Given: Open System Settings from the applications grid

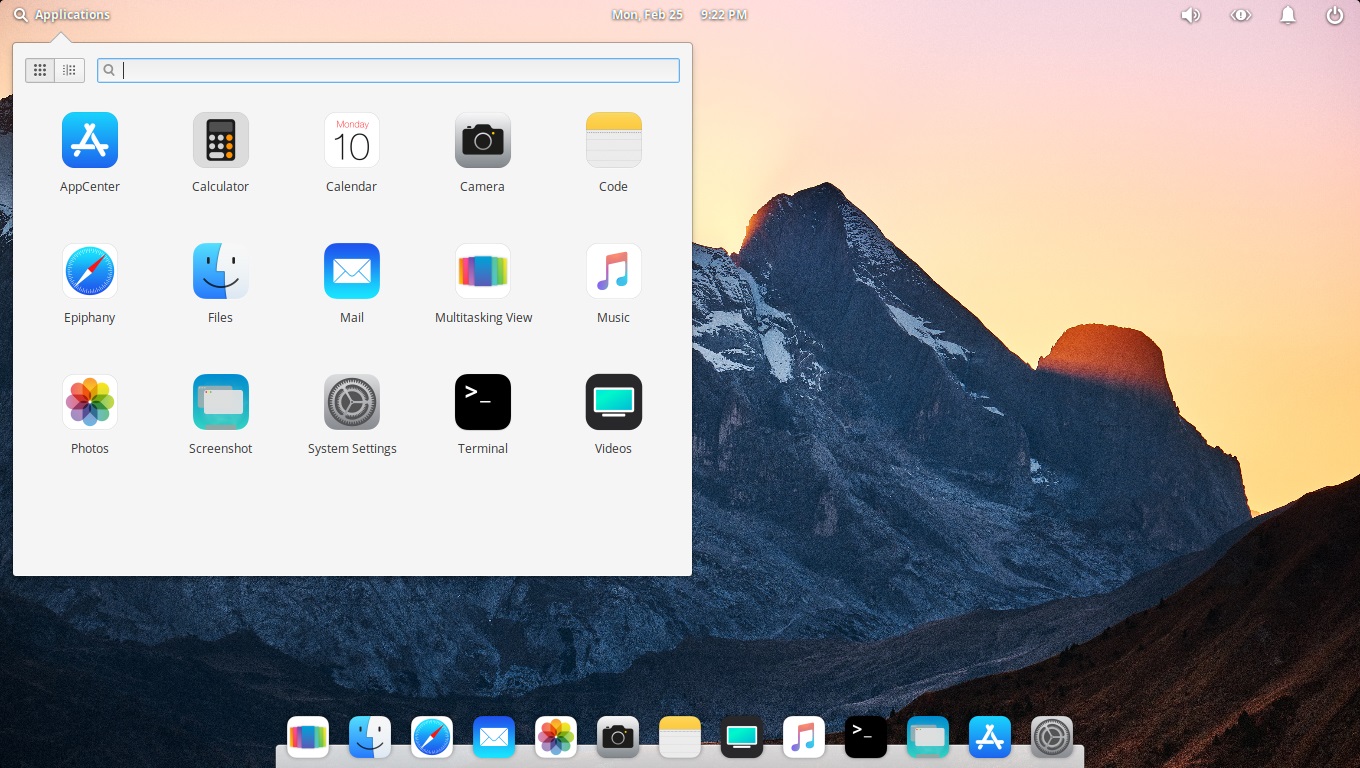Looking at the screenshot, I should [352, 414].
